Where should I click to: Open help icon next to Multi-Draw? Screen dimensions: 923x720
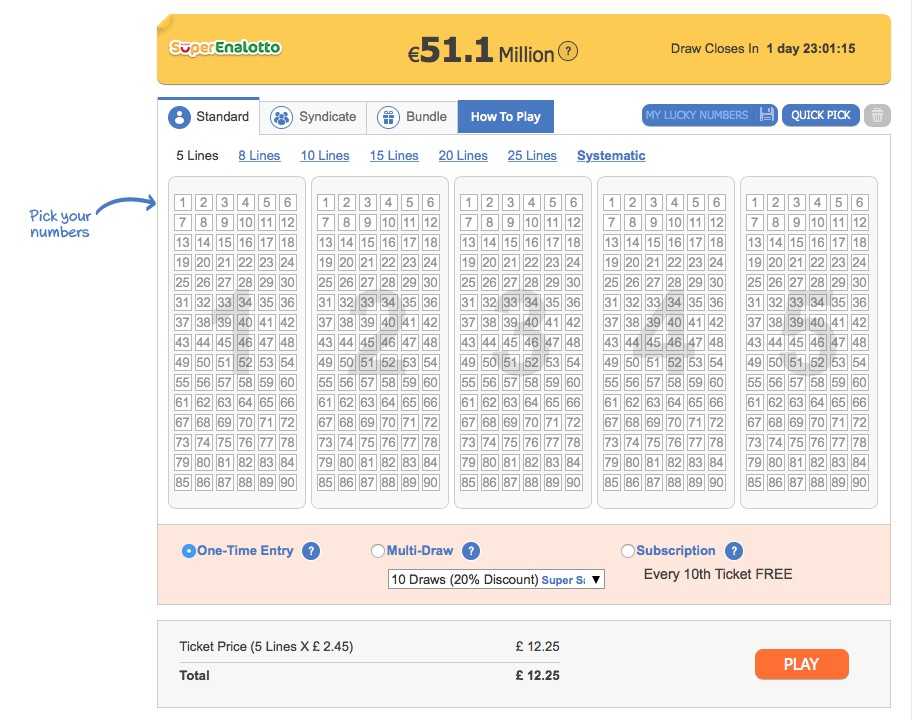pyautogui.click(x=471, y=551)
